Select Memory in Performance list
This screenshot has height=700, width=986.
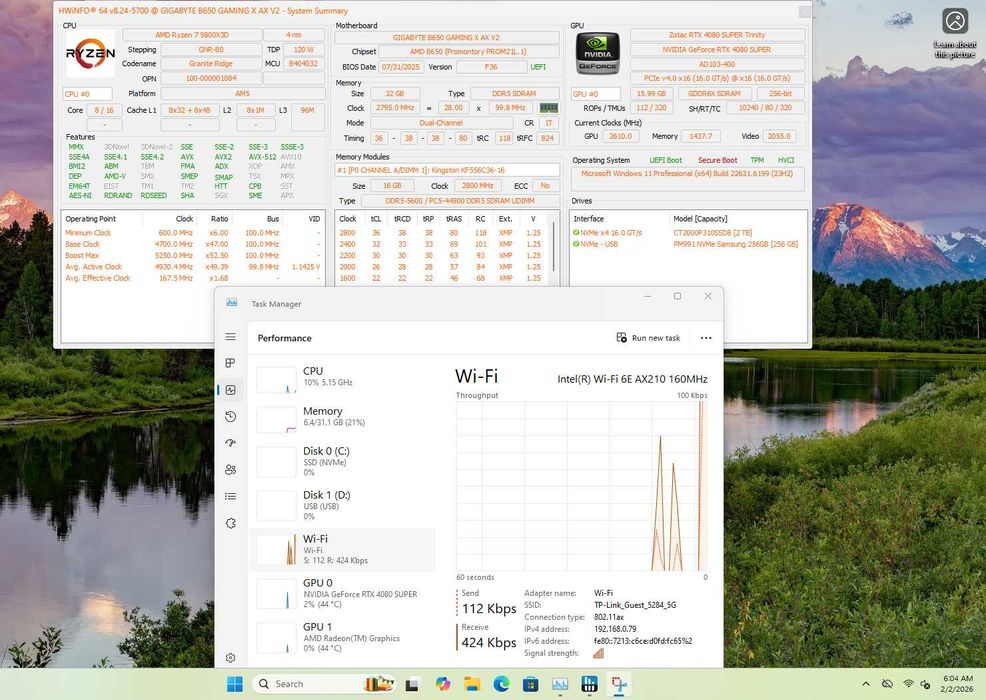click(343, 418)
